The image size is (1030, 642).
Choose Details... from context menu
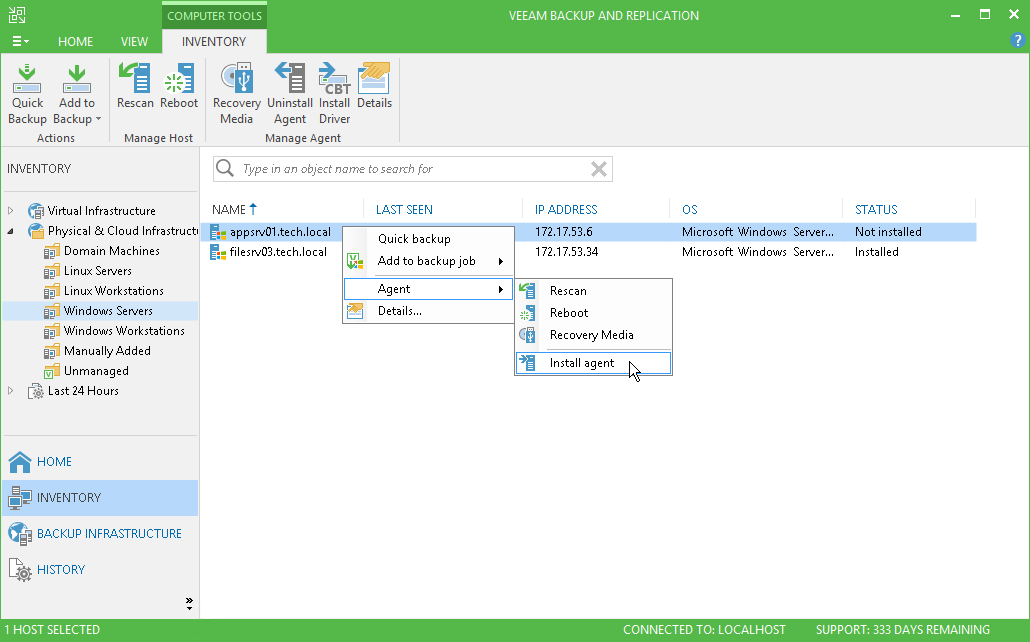428,311
